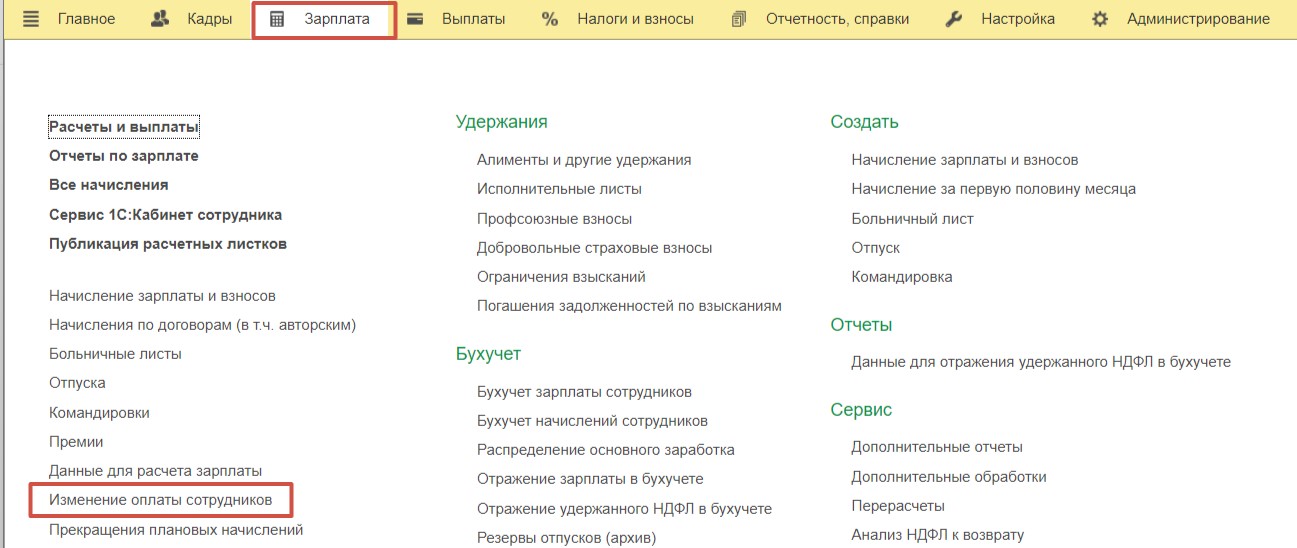This screenshot has height=548, width=1297.
Task: Open Все начисления list
Action: click(108, 185)
